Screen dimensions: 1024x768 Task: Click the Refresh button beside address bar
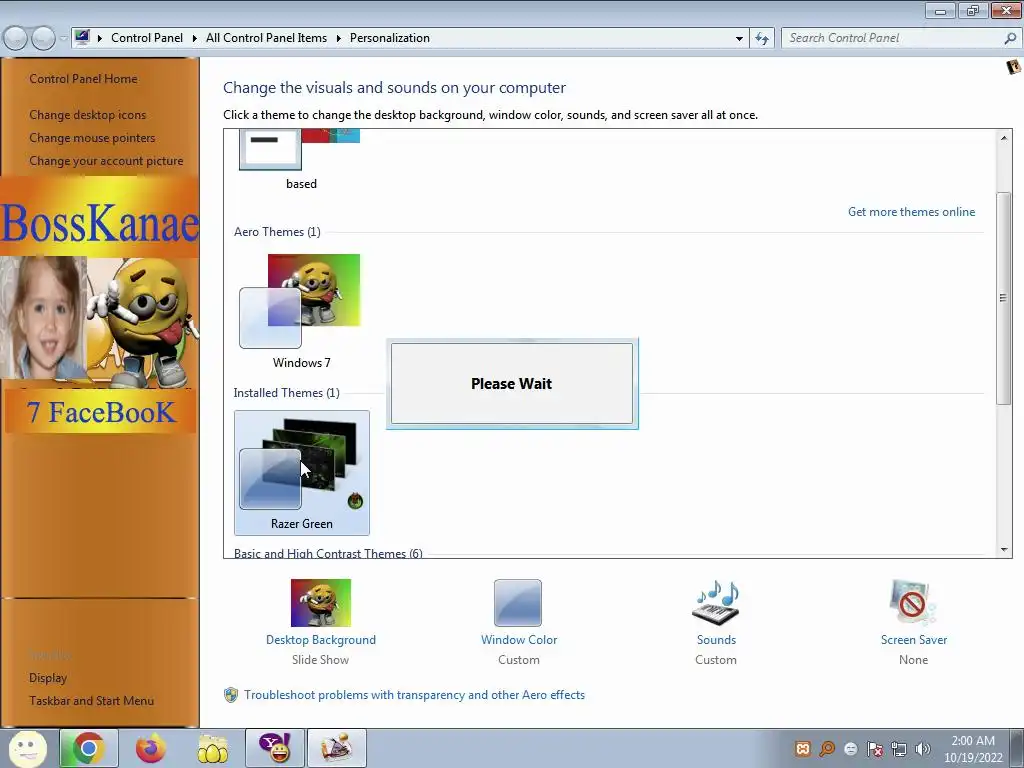(761, 38)
